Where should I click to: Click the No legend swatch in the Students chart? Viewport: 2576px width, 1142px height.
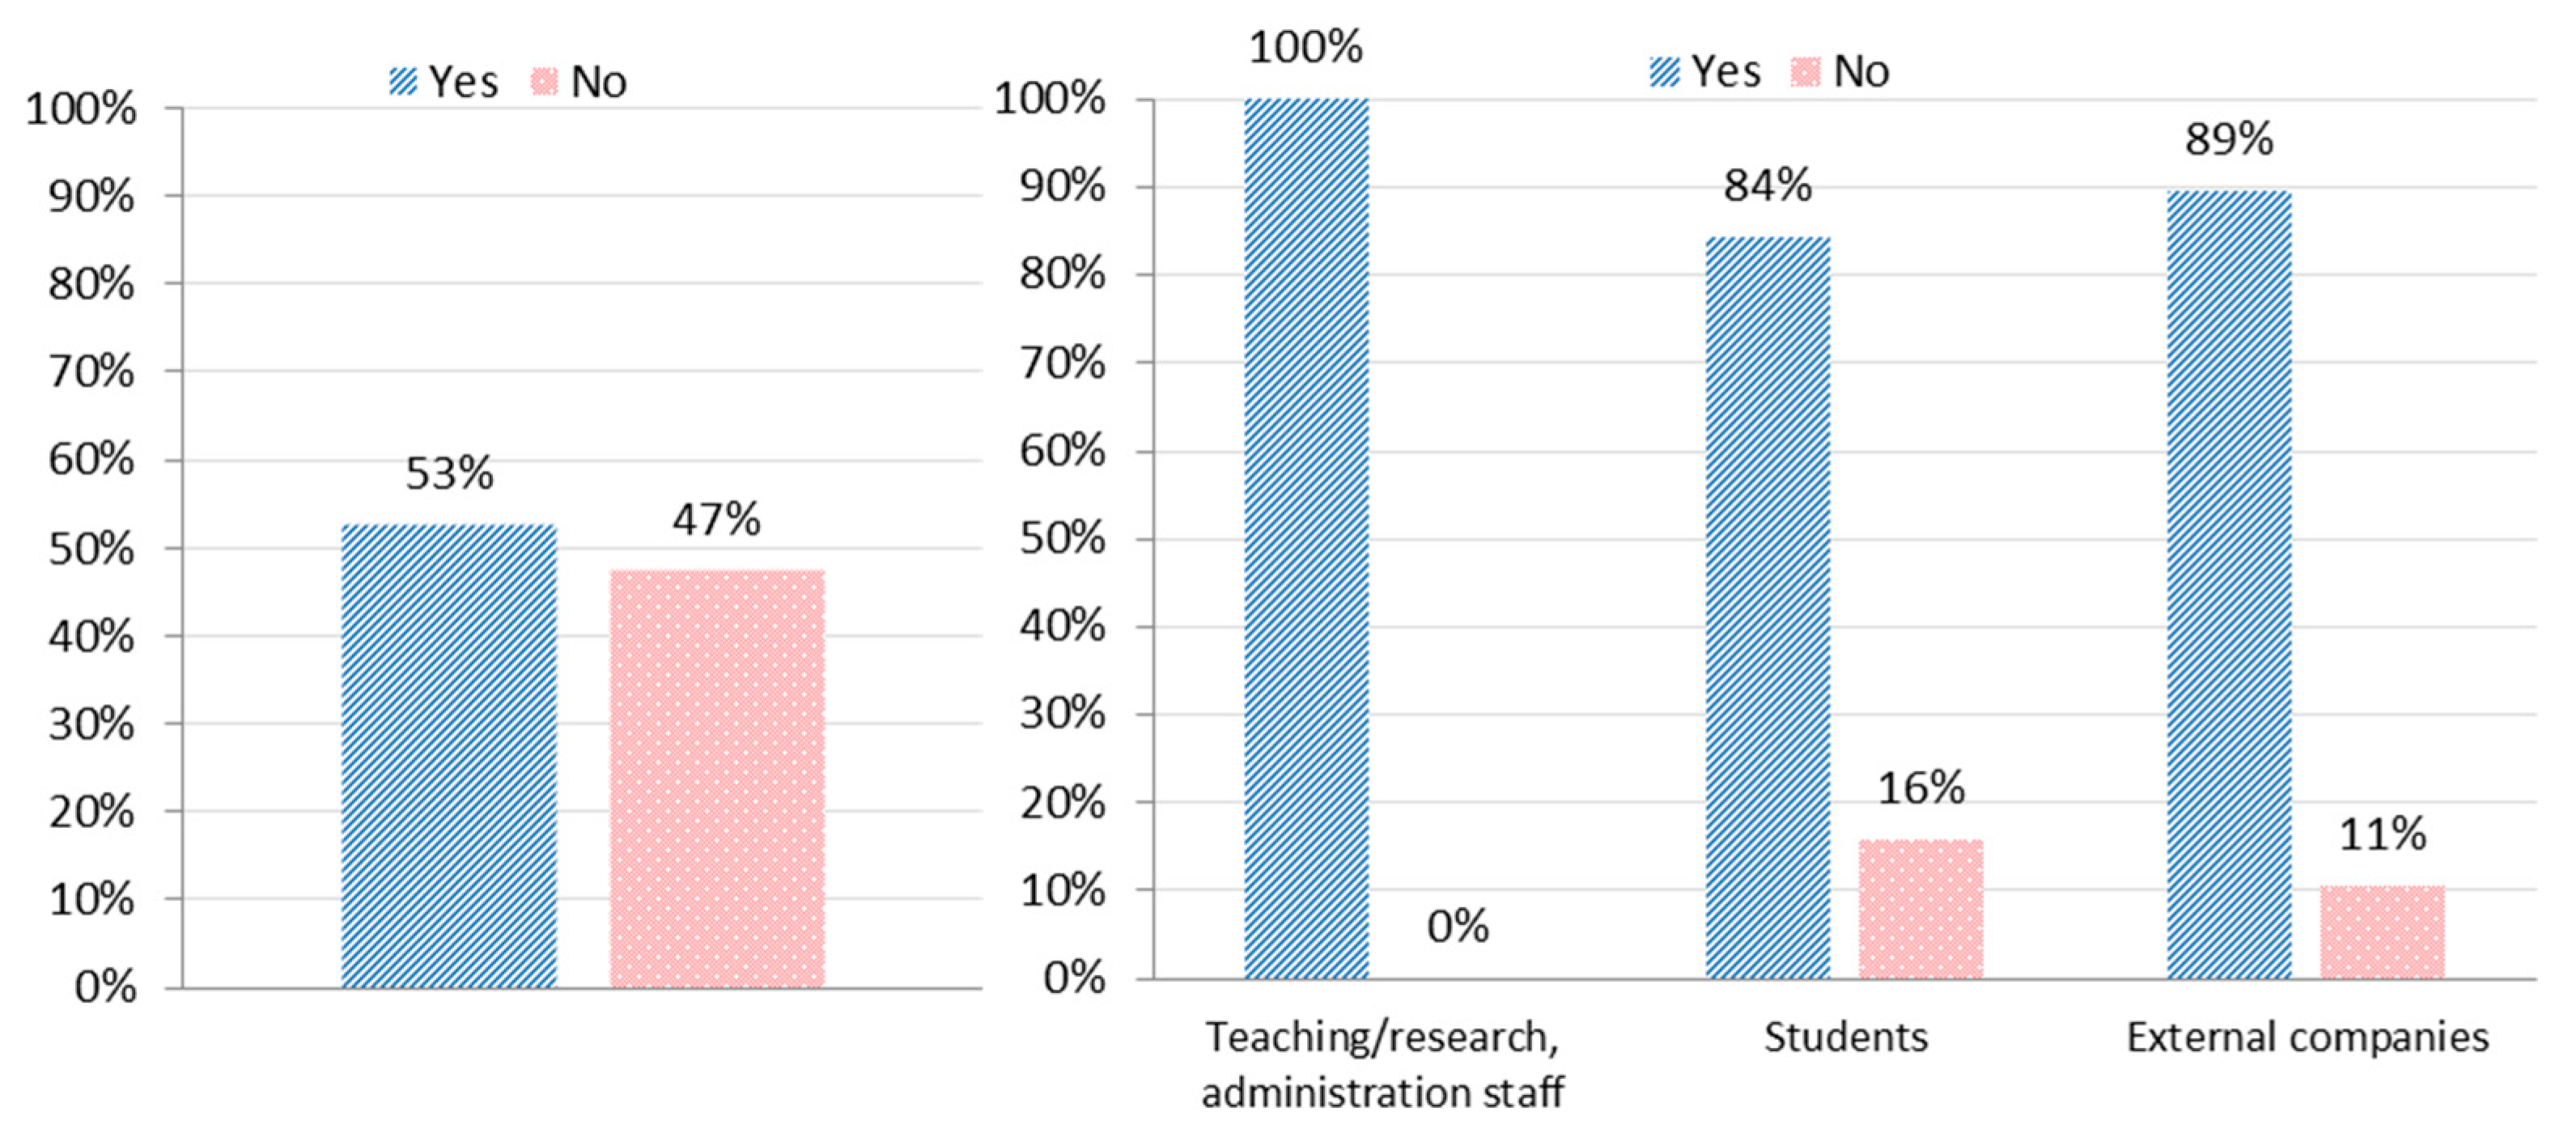click(x=1805, y=72)
